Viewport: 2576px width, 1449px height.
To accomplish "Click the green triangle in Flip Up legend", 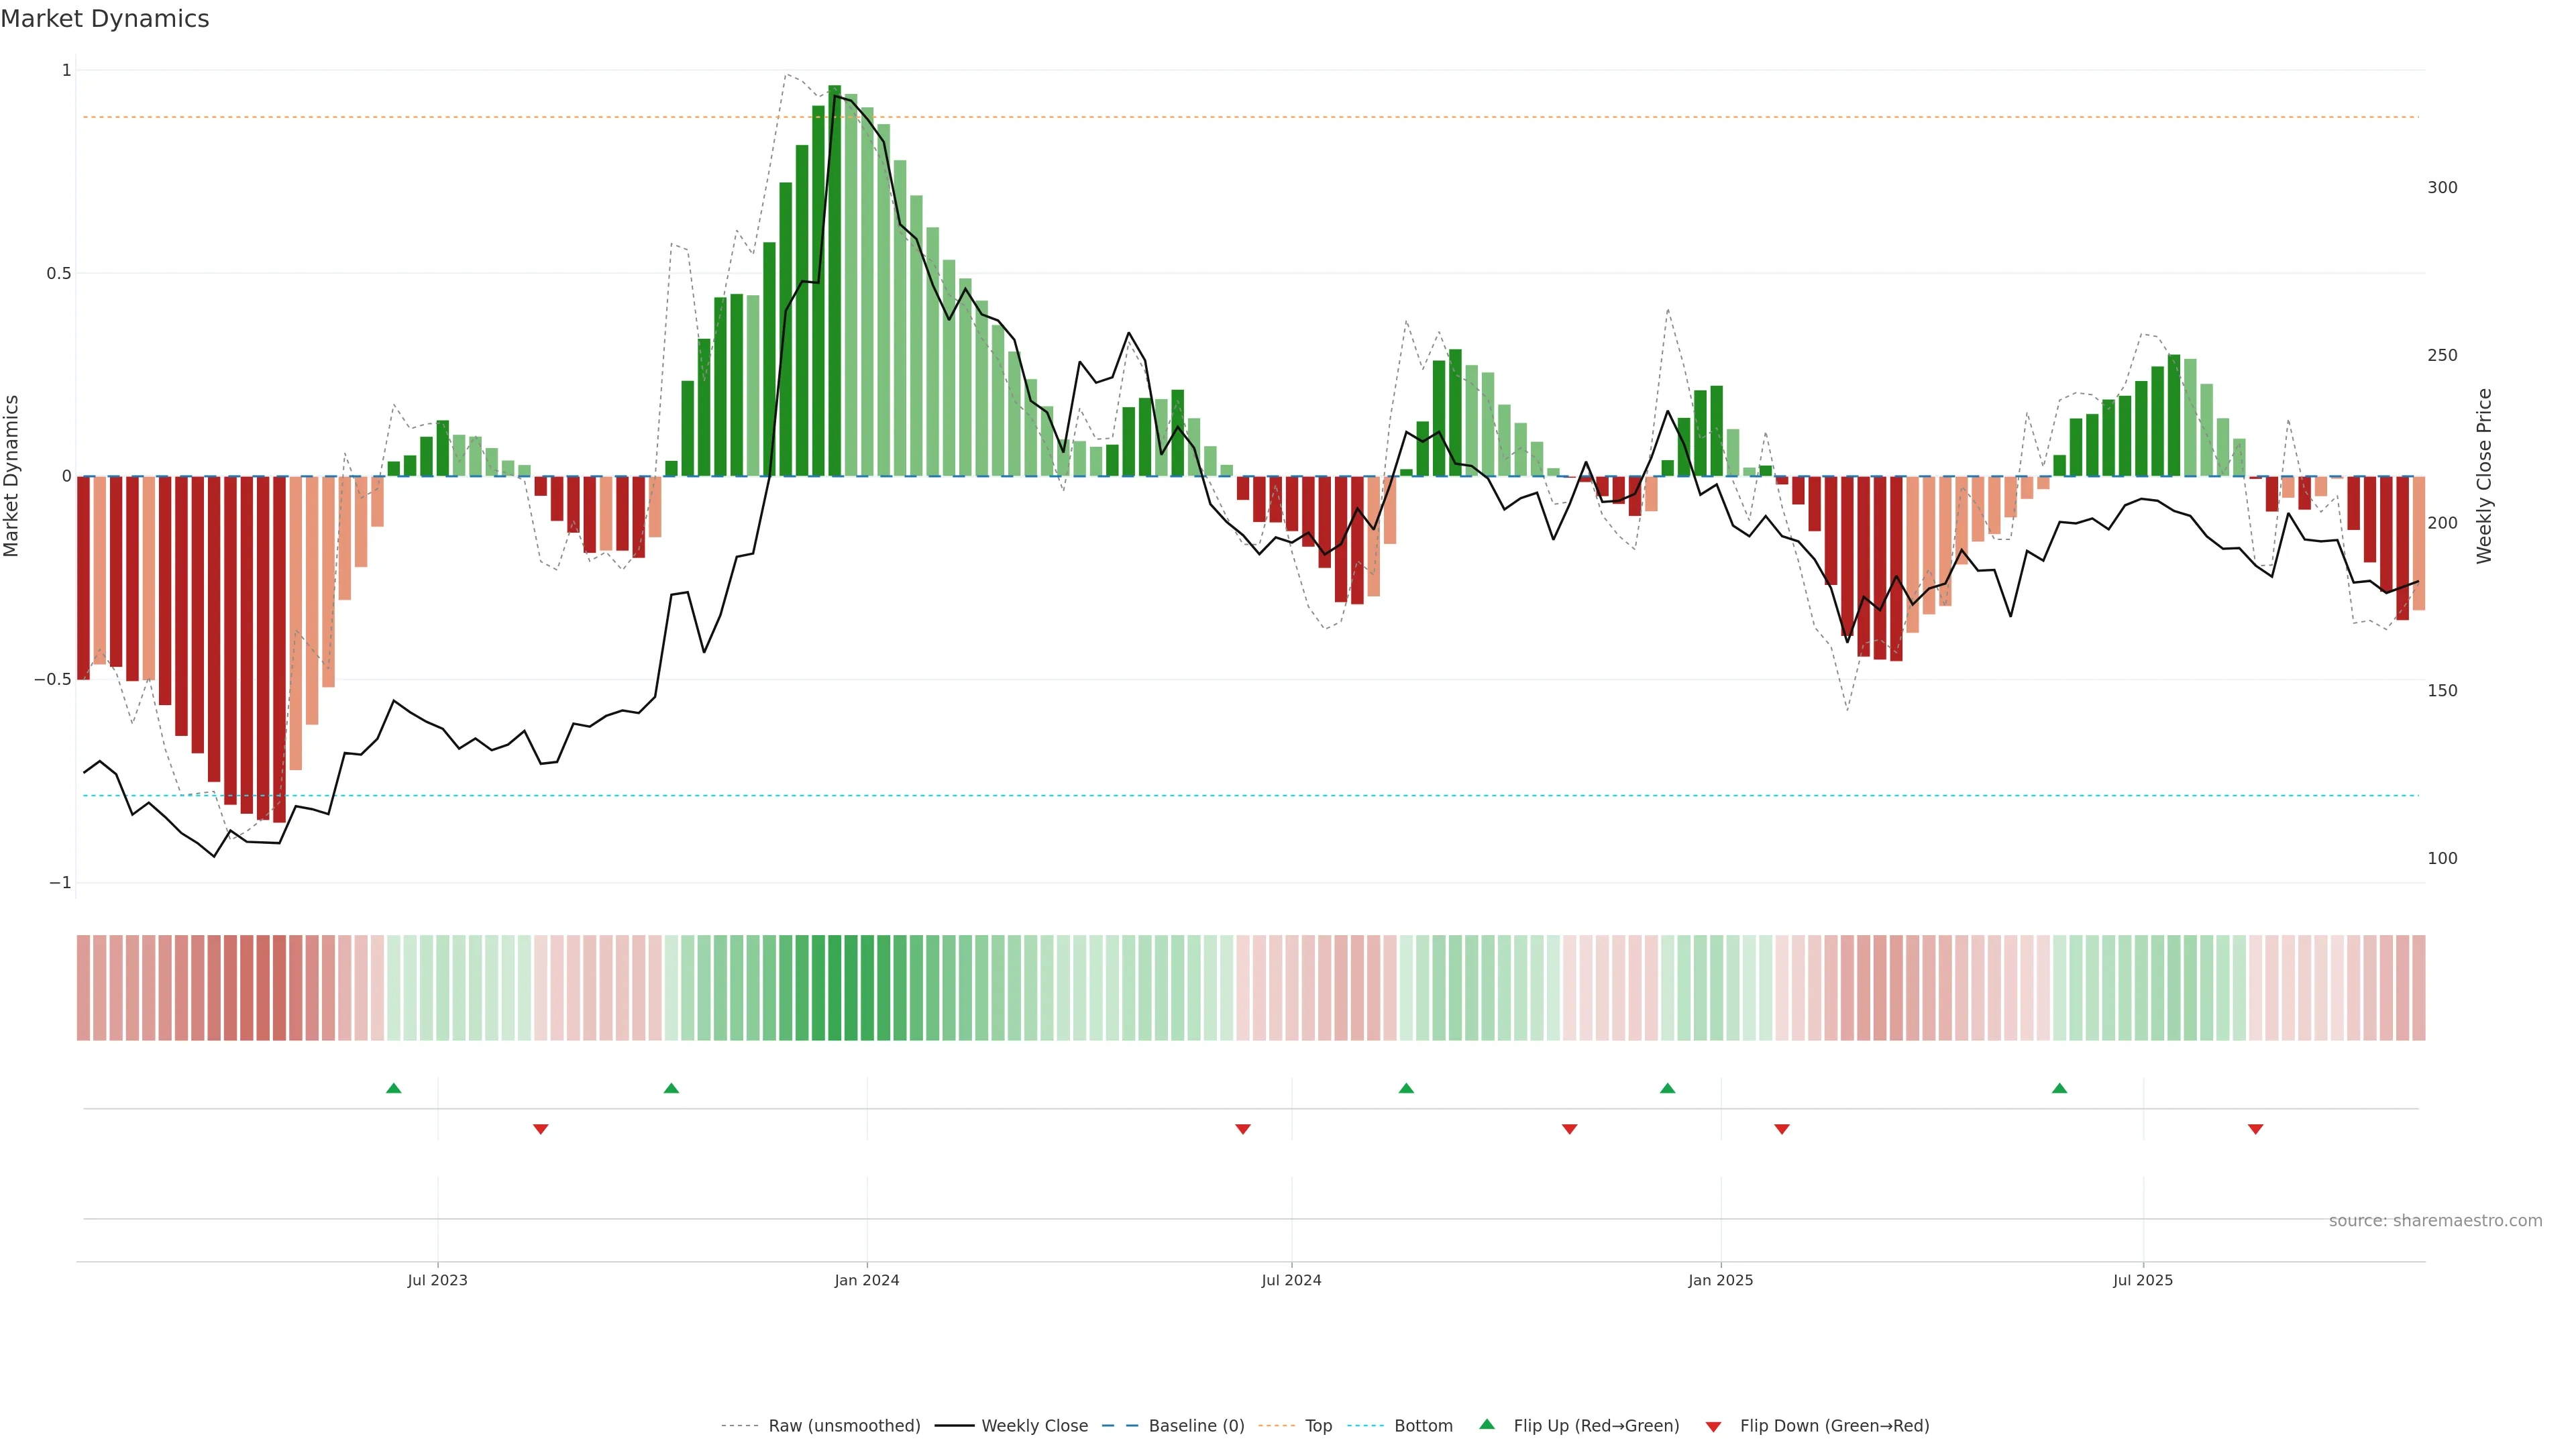I will 1487,1425.
